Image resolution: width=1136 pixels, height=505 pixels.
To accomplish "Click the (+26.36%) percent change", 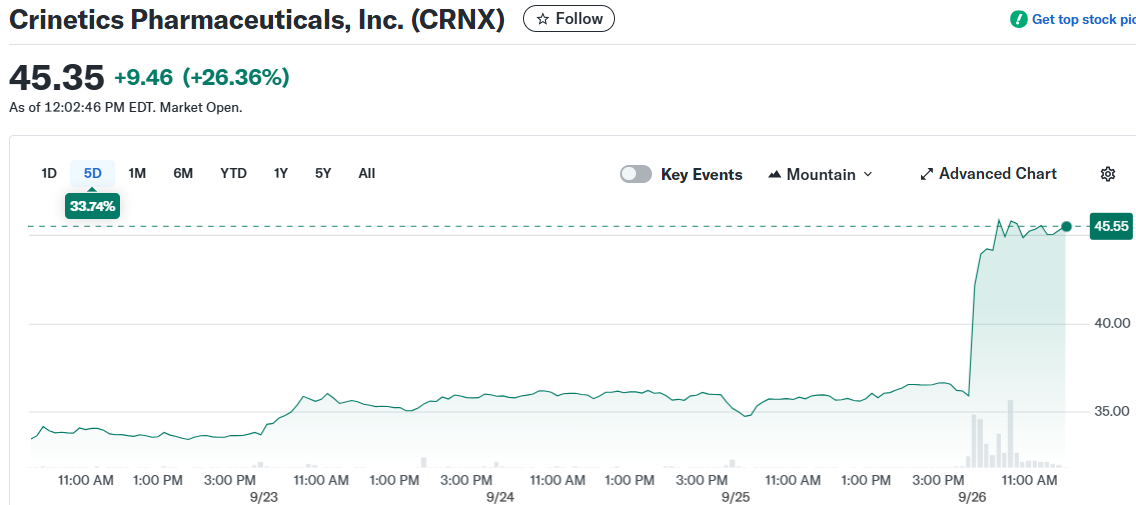I will pyautogui.click(x=236, y=77).
